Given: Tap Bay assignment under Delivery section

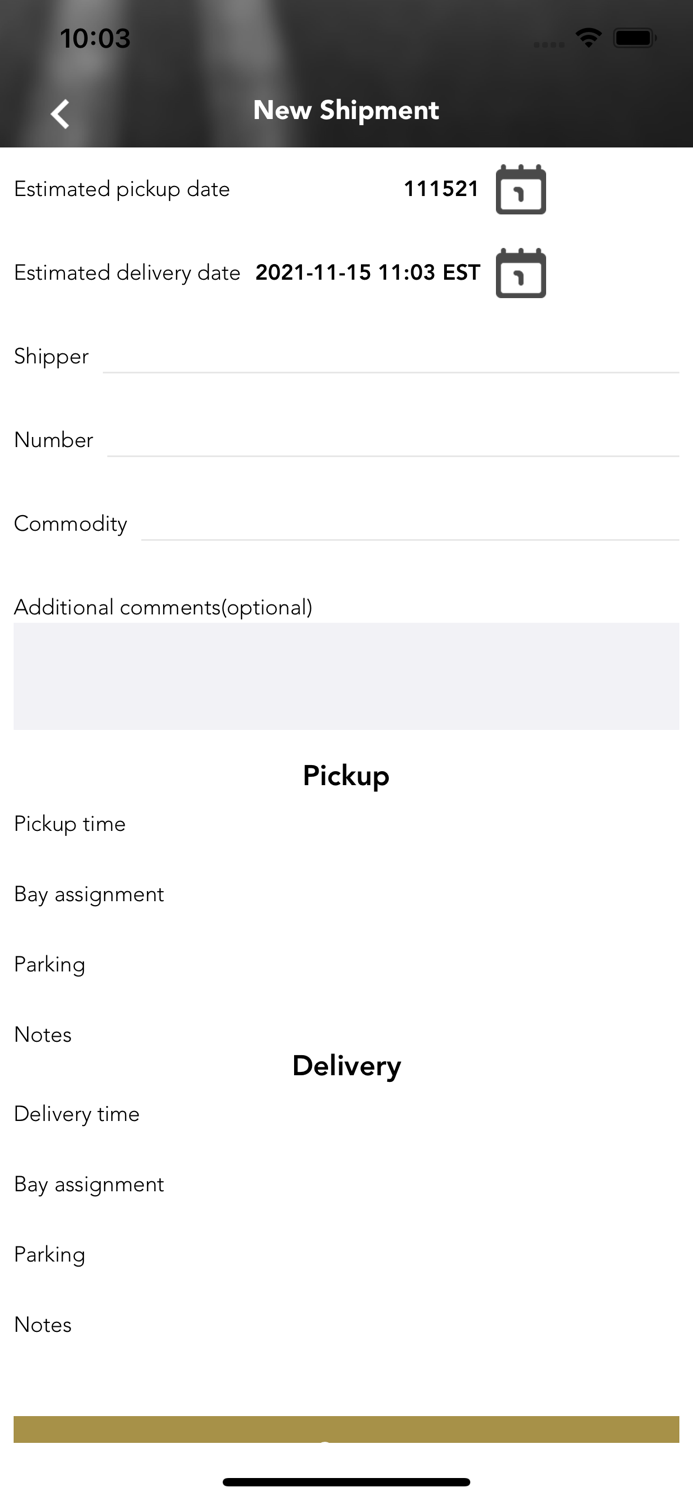Looking at the screenshot, I should tap(89, 1184).
